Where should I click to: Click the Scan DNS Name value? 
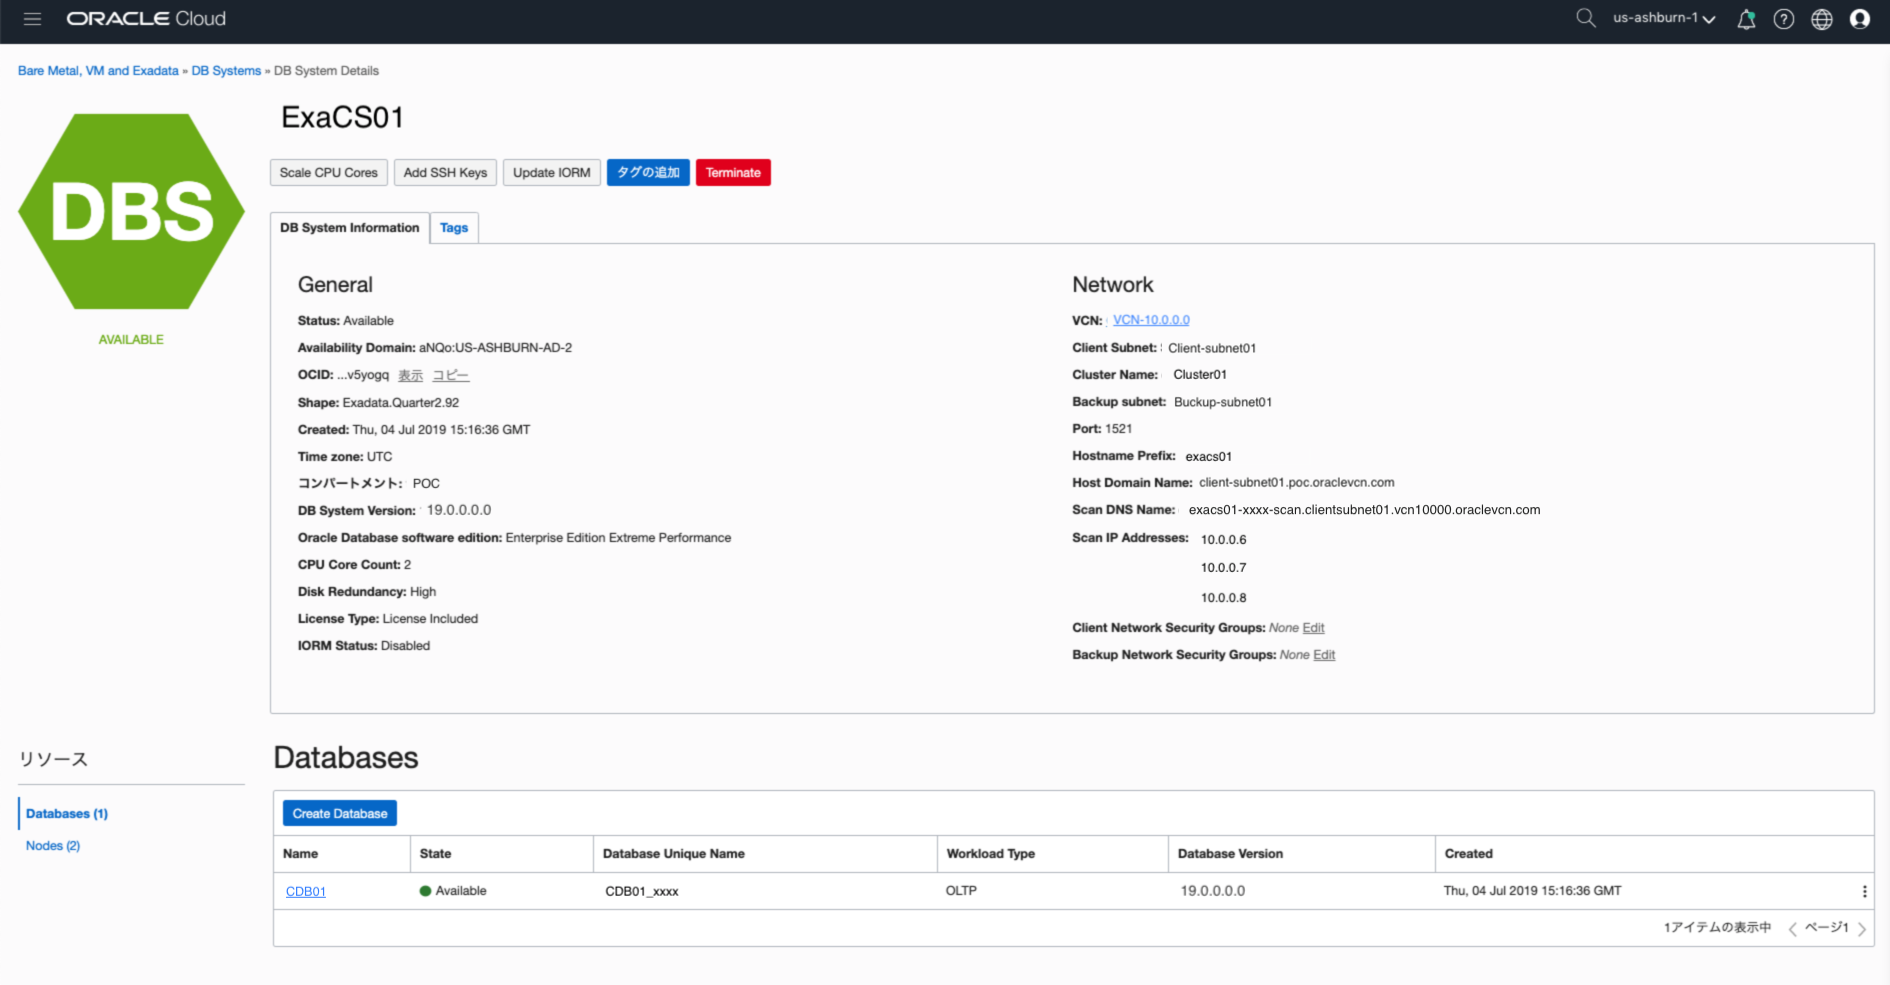[x=1364, y=510]
